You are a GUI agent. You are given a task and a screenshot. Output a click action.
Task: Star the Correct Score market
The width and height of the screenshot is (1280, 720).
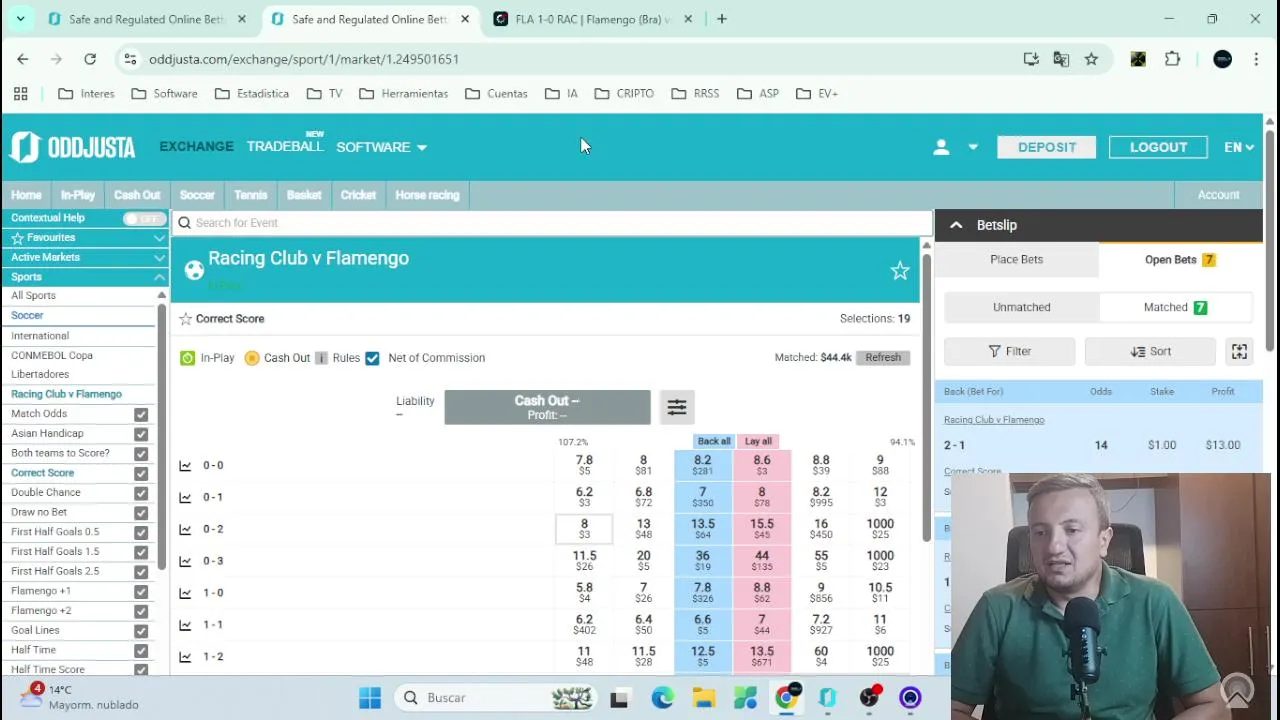[186, 319]
